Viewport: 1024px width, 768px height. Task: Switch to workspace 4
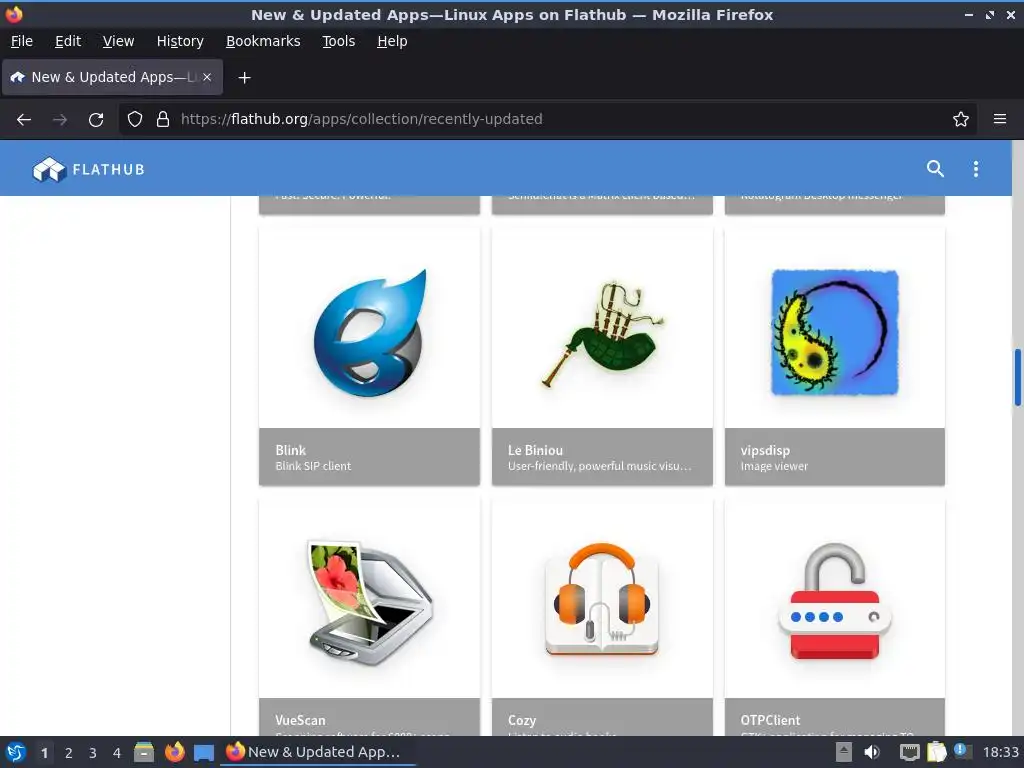click(x=117, y=753)
